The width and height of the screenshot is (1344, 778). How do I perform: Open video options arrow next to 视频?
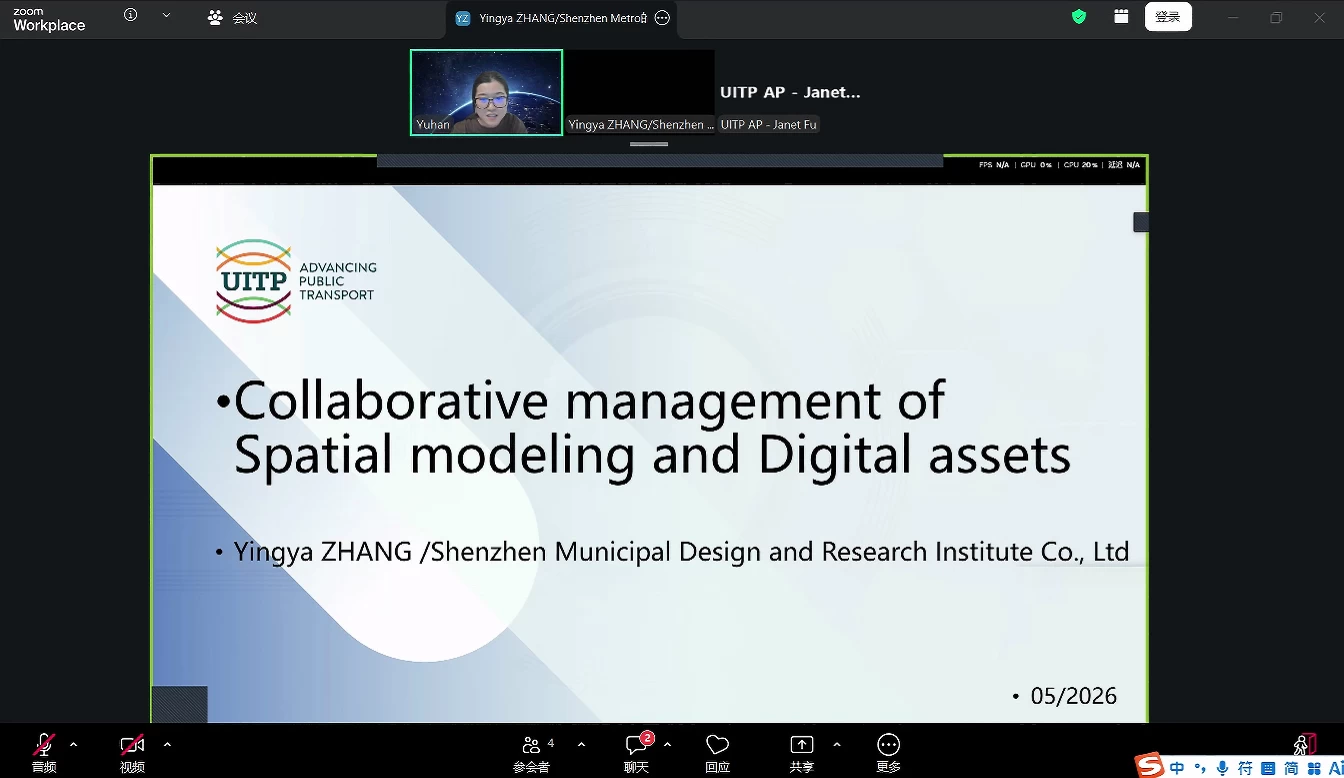tap(167, 744)
